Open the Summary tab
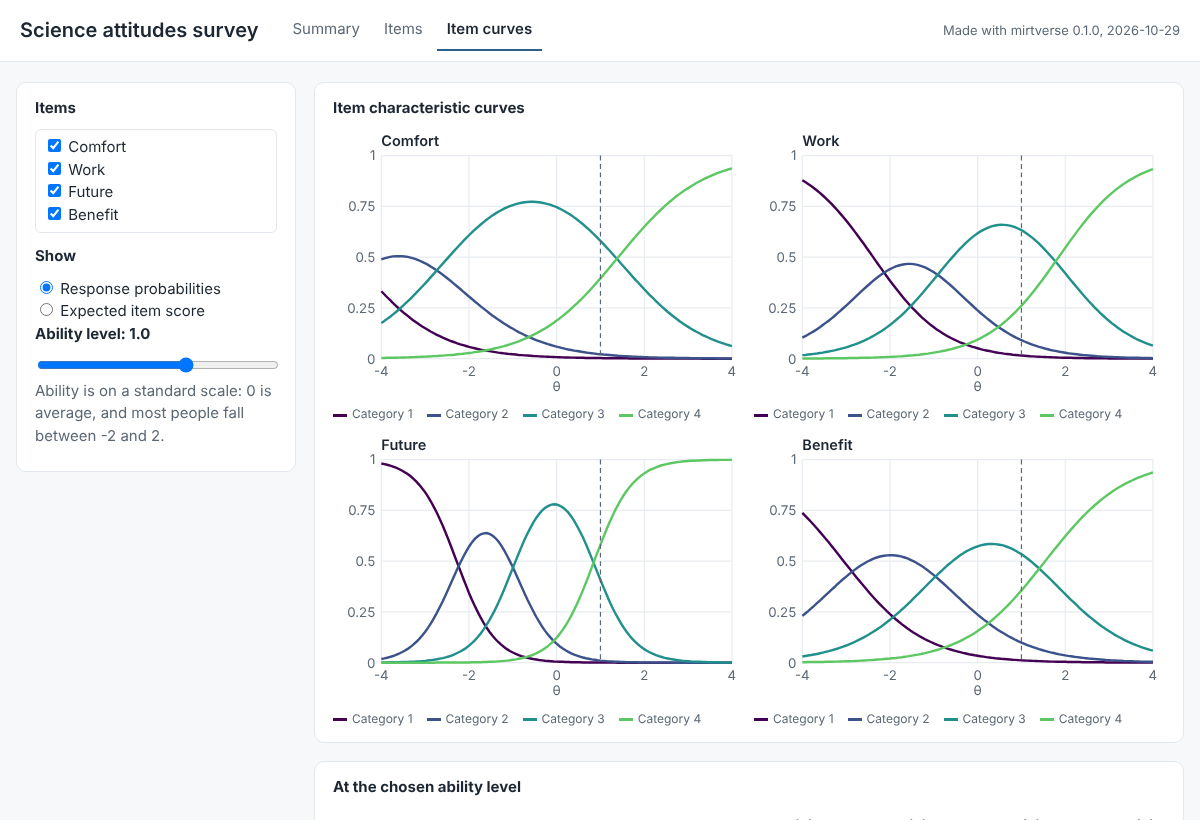Image resolution: width=1200 pixels, height=820 pixels. tap(326, 29)
